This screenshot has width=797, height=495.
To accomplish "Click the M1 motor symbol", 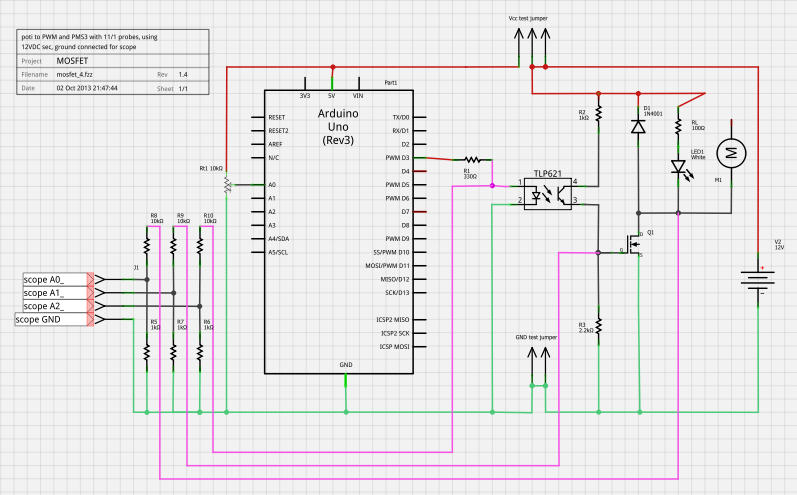I will [731, 153].
